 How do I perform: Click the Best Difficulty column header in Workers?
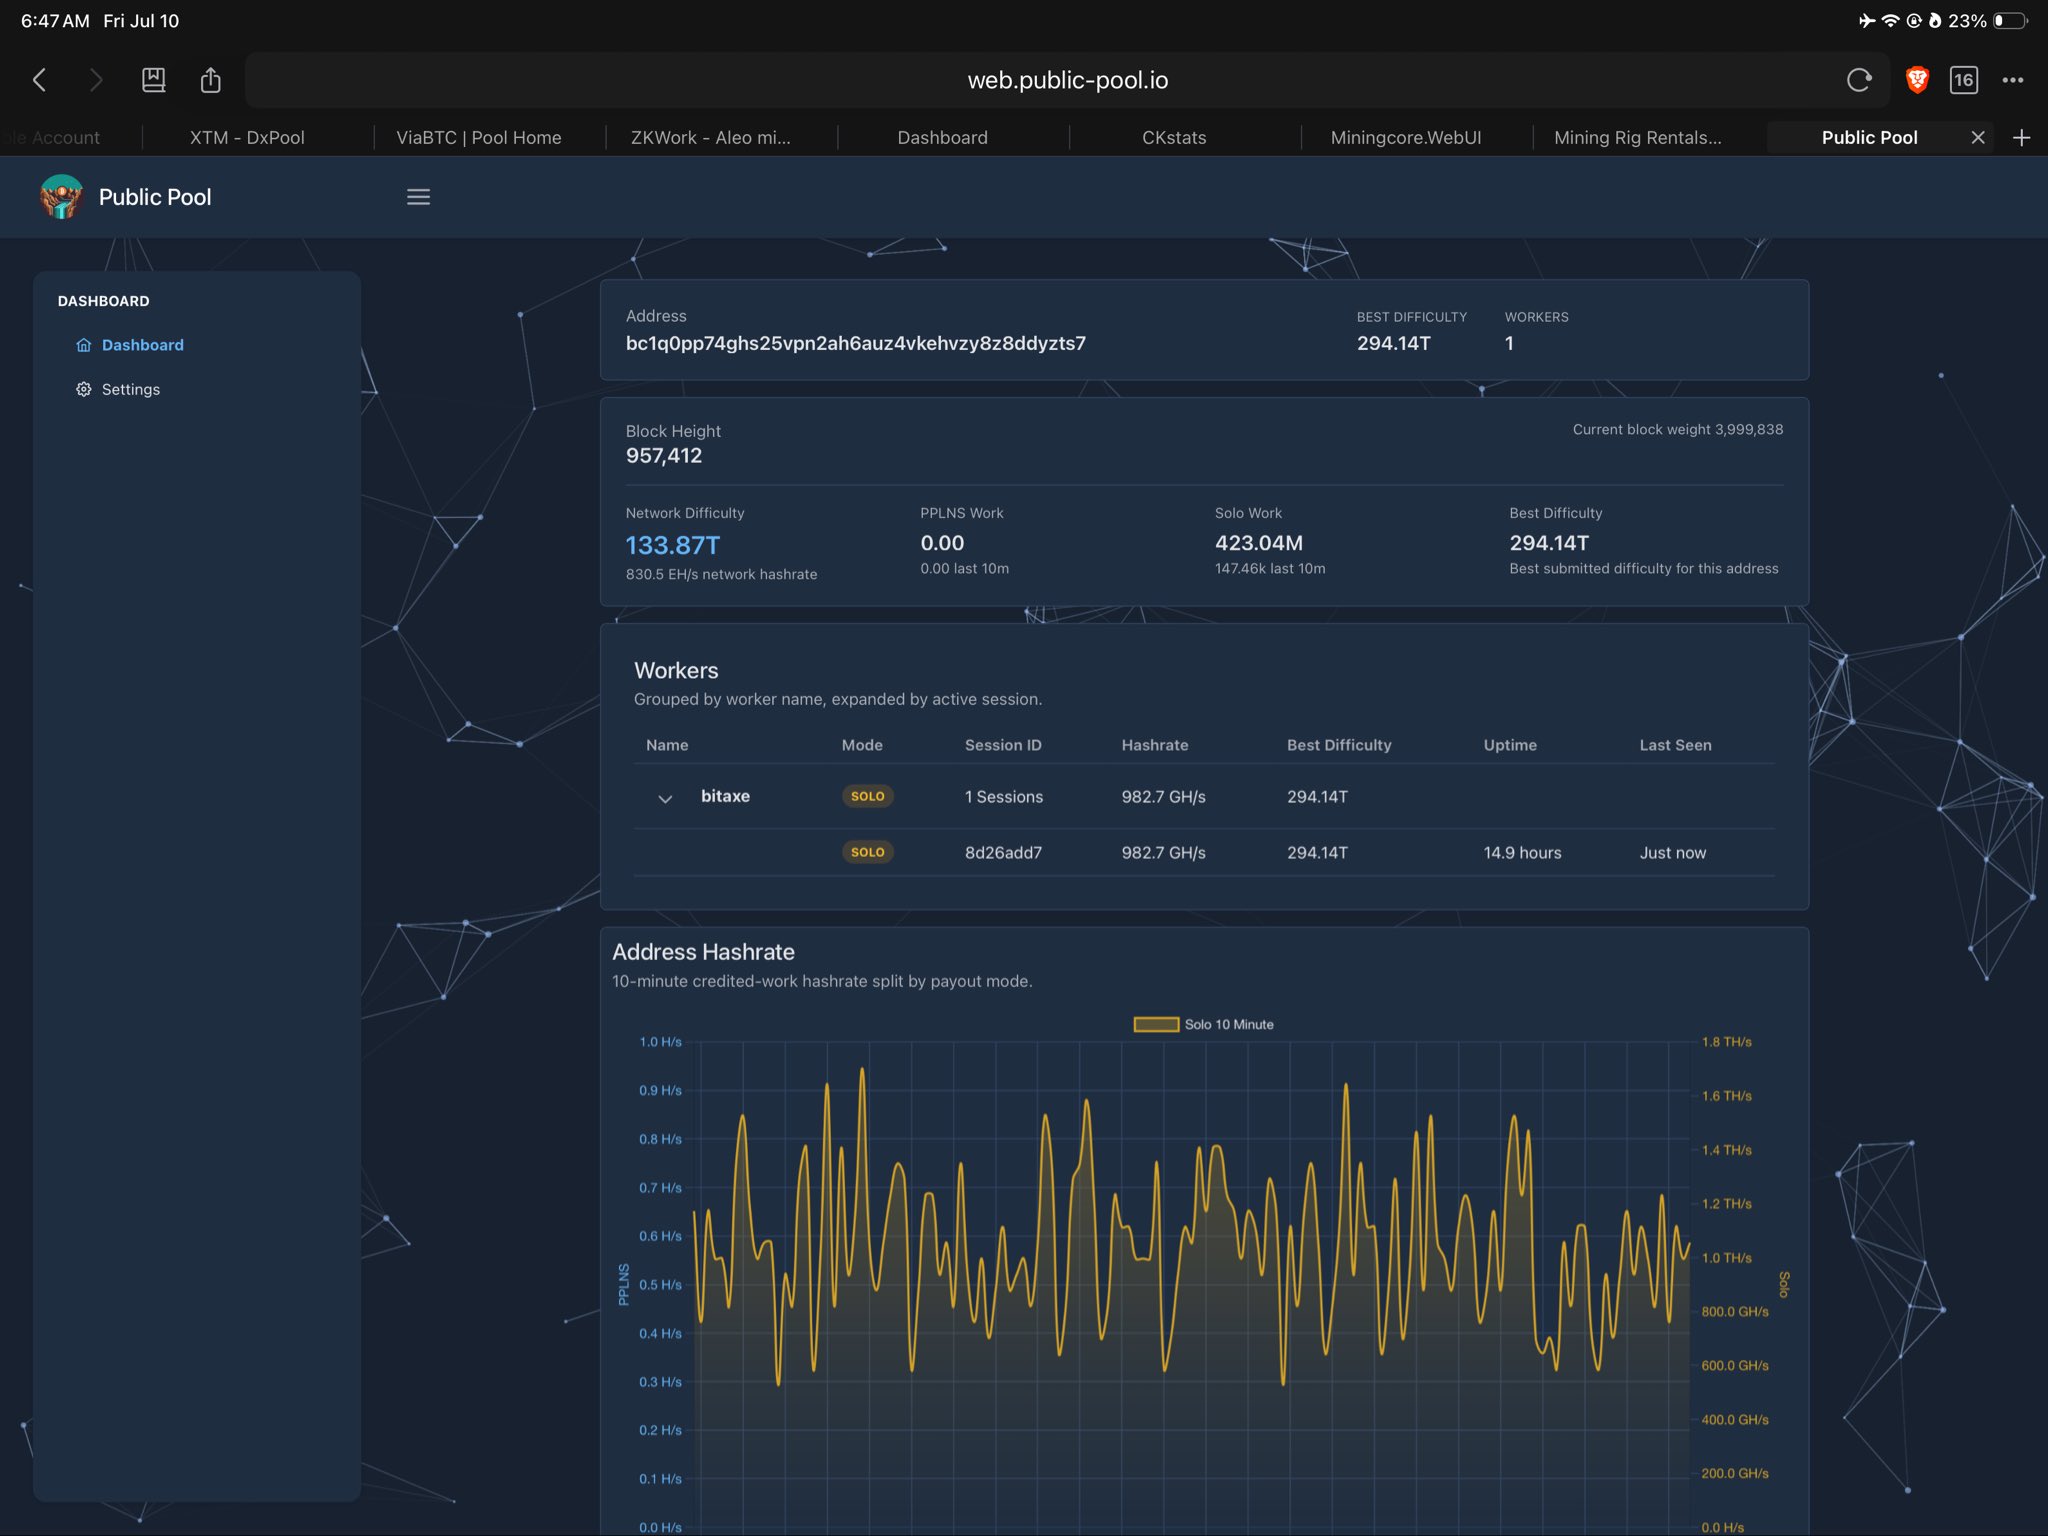click(1339, 745)
